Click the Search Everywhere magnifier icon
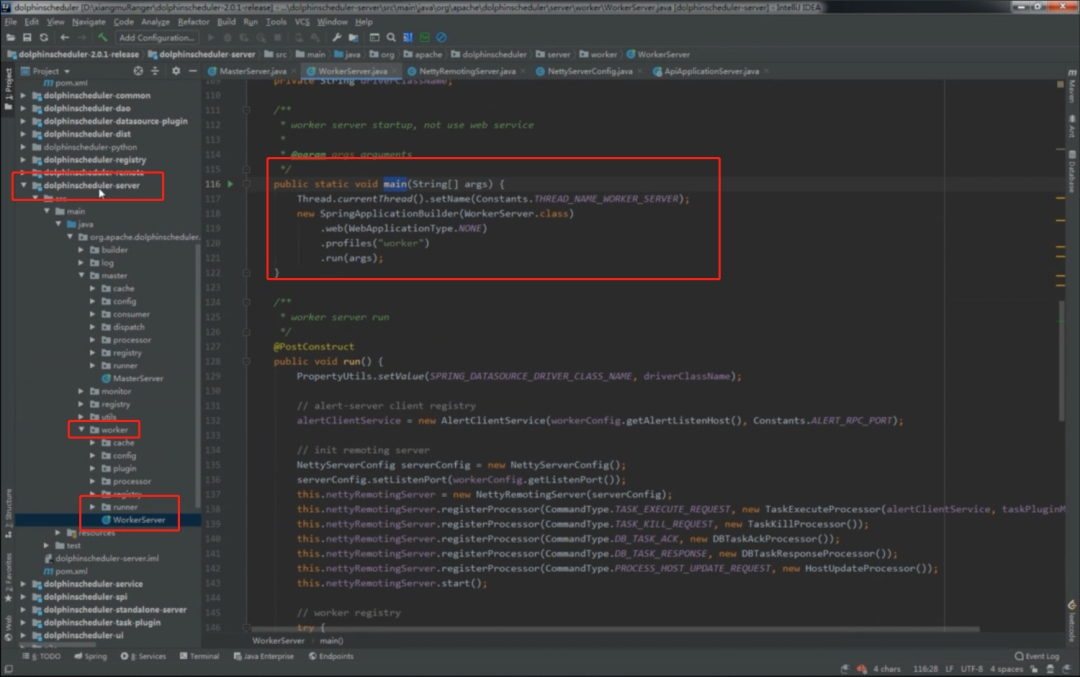This screenshot has width=1080, height=677. click(x=391, y=37)
